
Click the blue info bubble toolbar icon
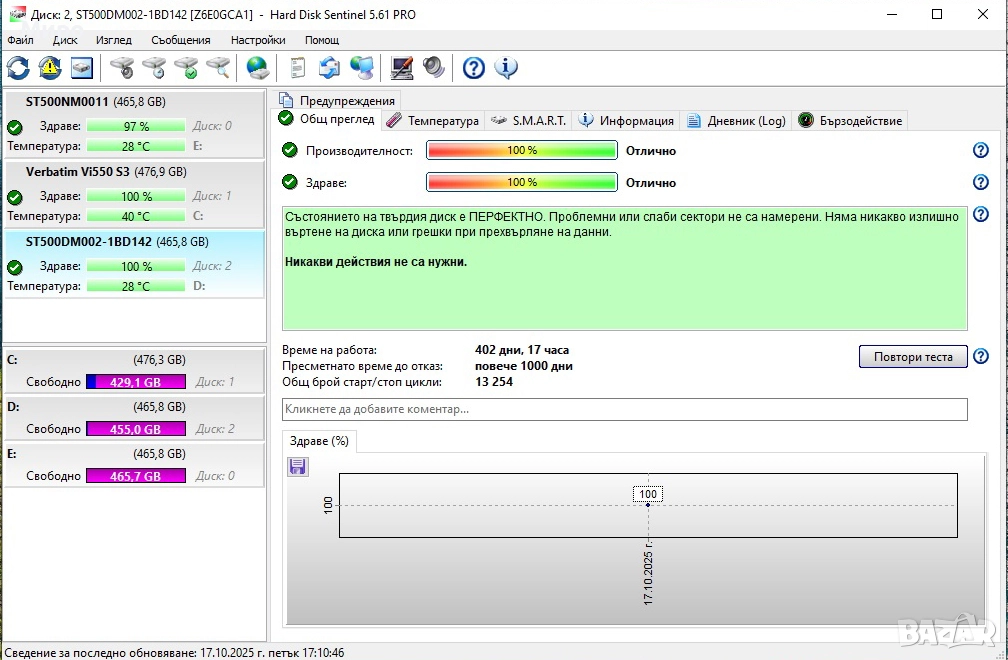click(x=506, y=68)
